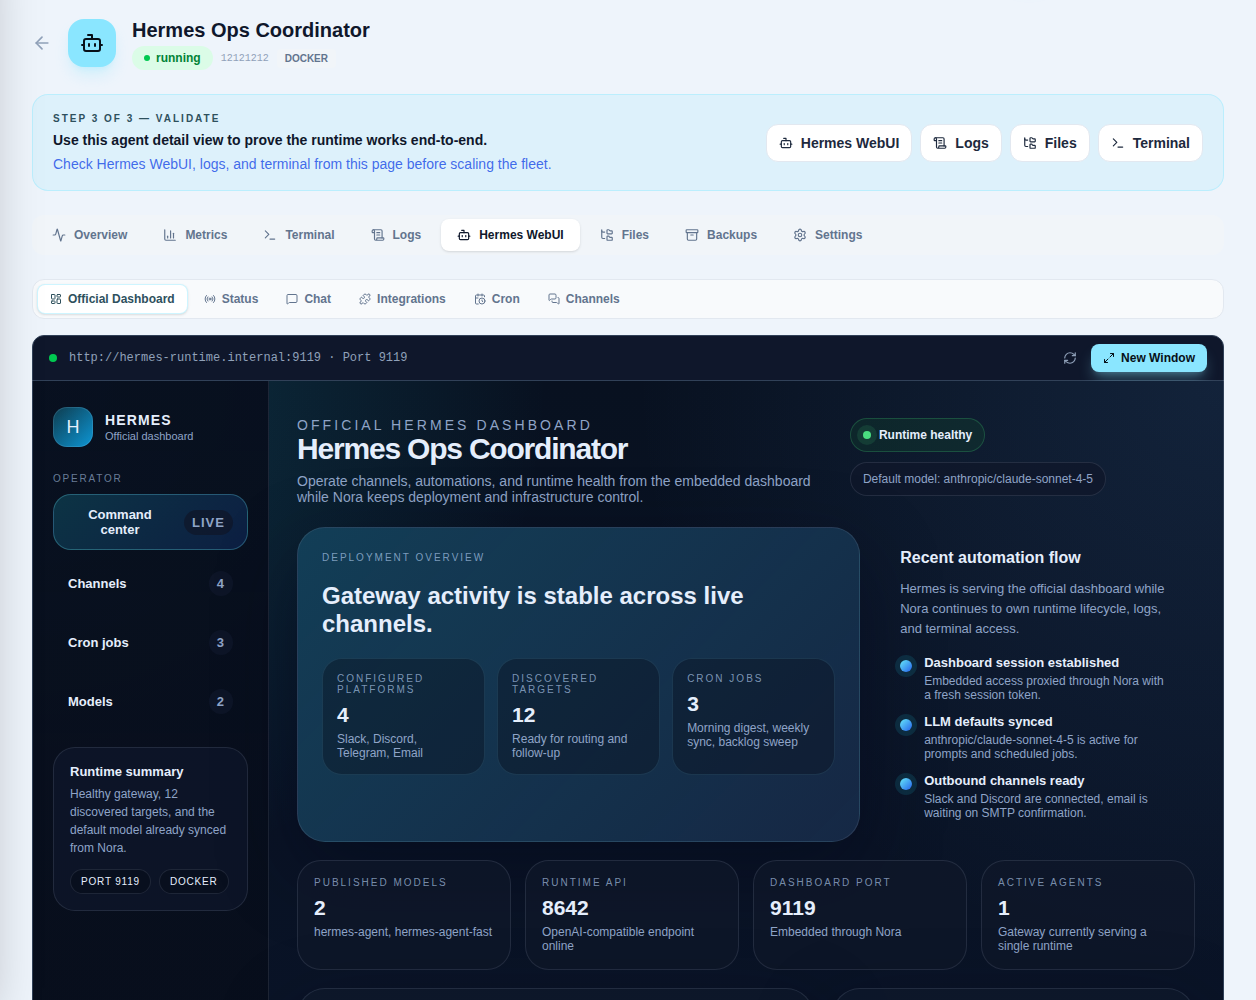The width and height of the screenshot is (1256, 1000).
Task: Open the Files tab in the tab bar
Action: [x=625, y=235]
